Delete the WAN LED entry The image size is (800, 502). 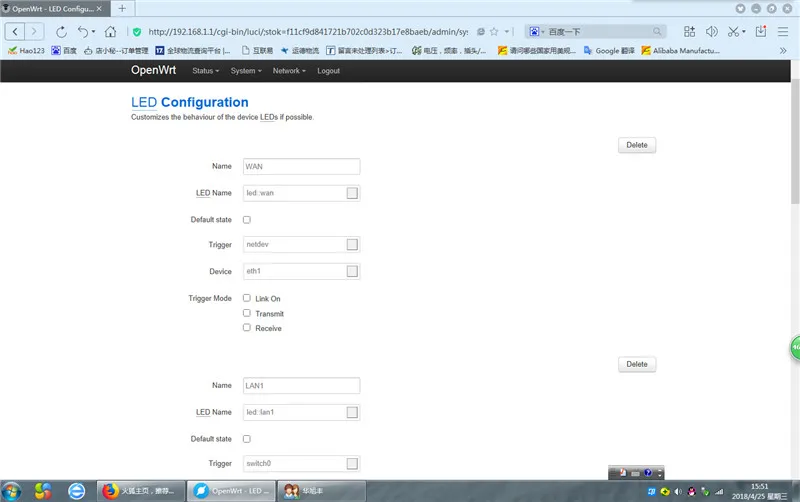637,145
